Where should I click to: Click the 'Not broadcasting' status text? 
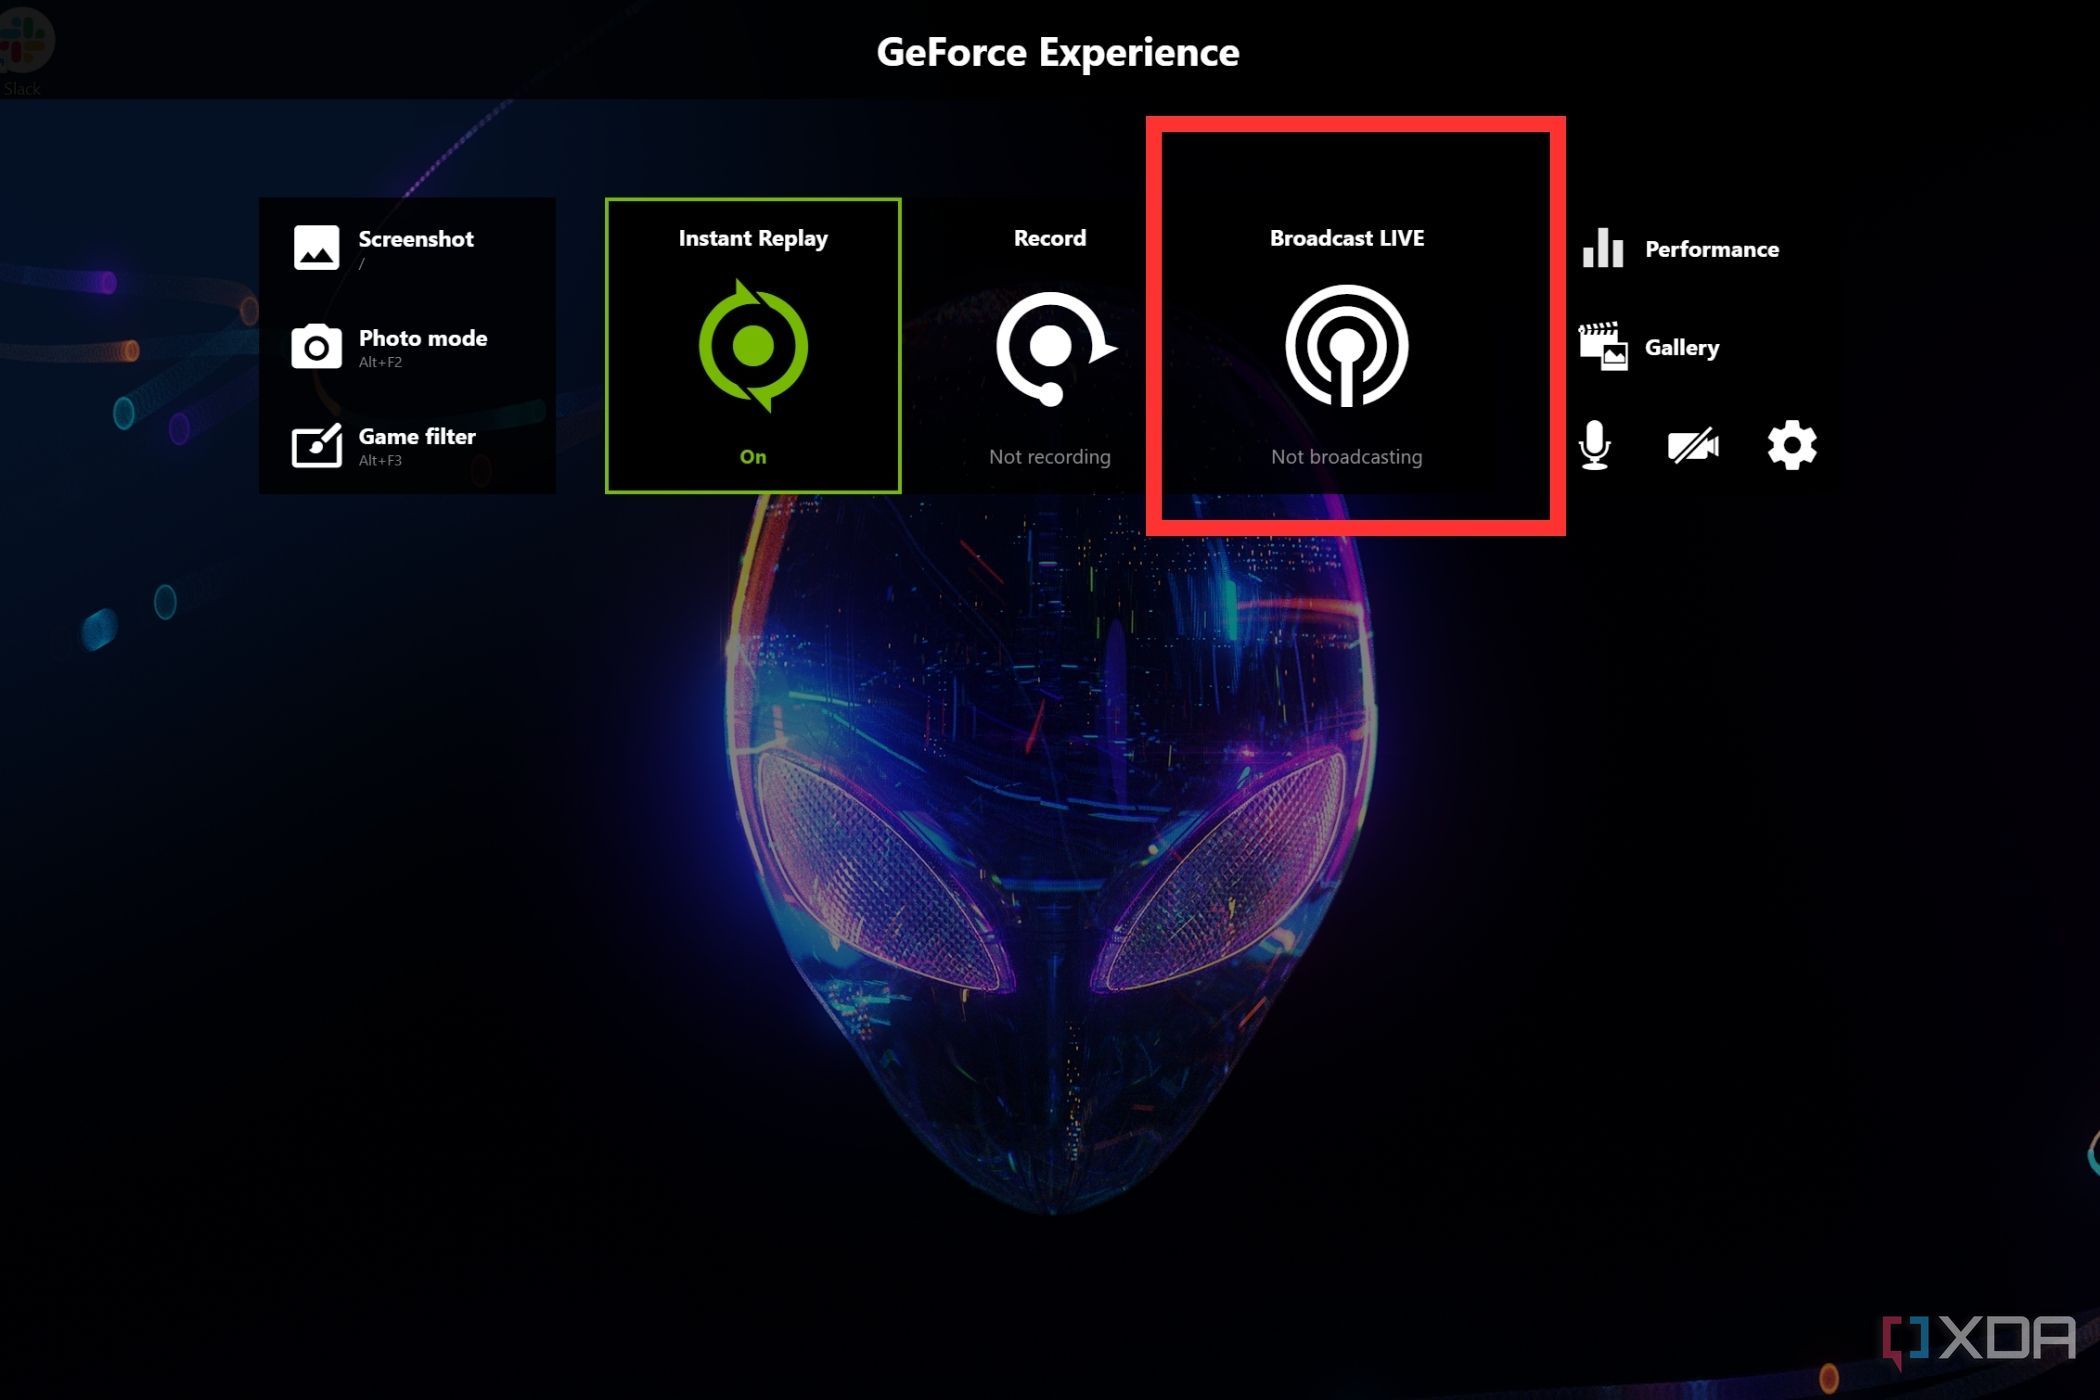(x=1347, y=457)
